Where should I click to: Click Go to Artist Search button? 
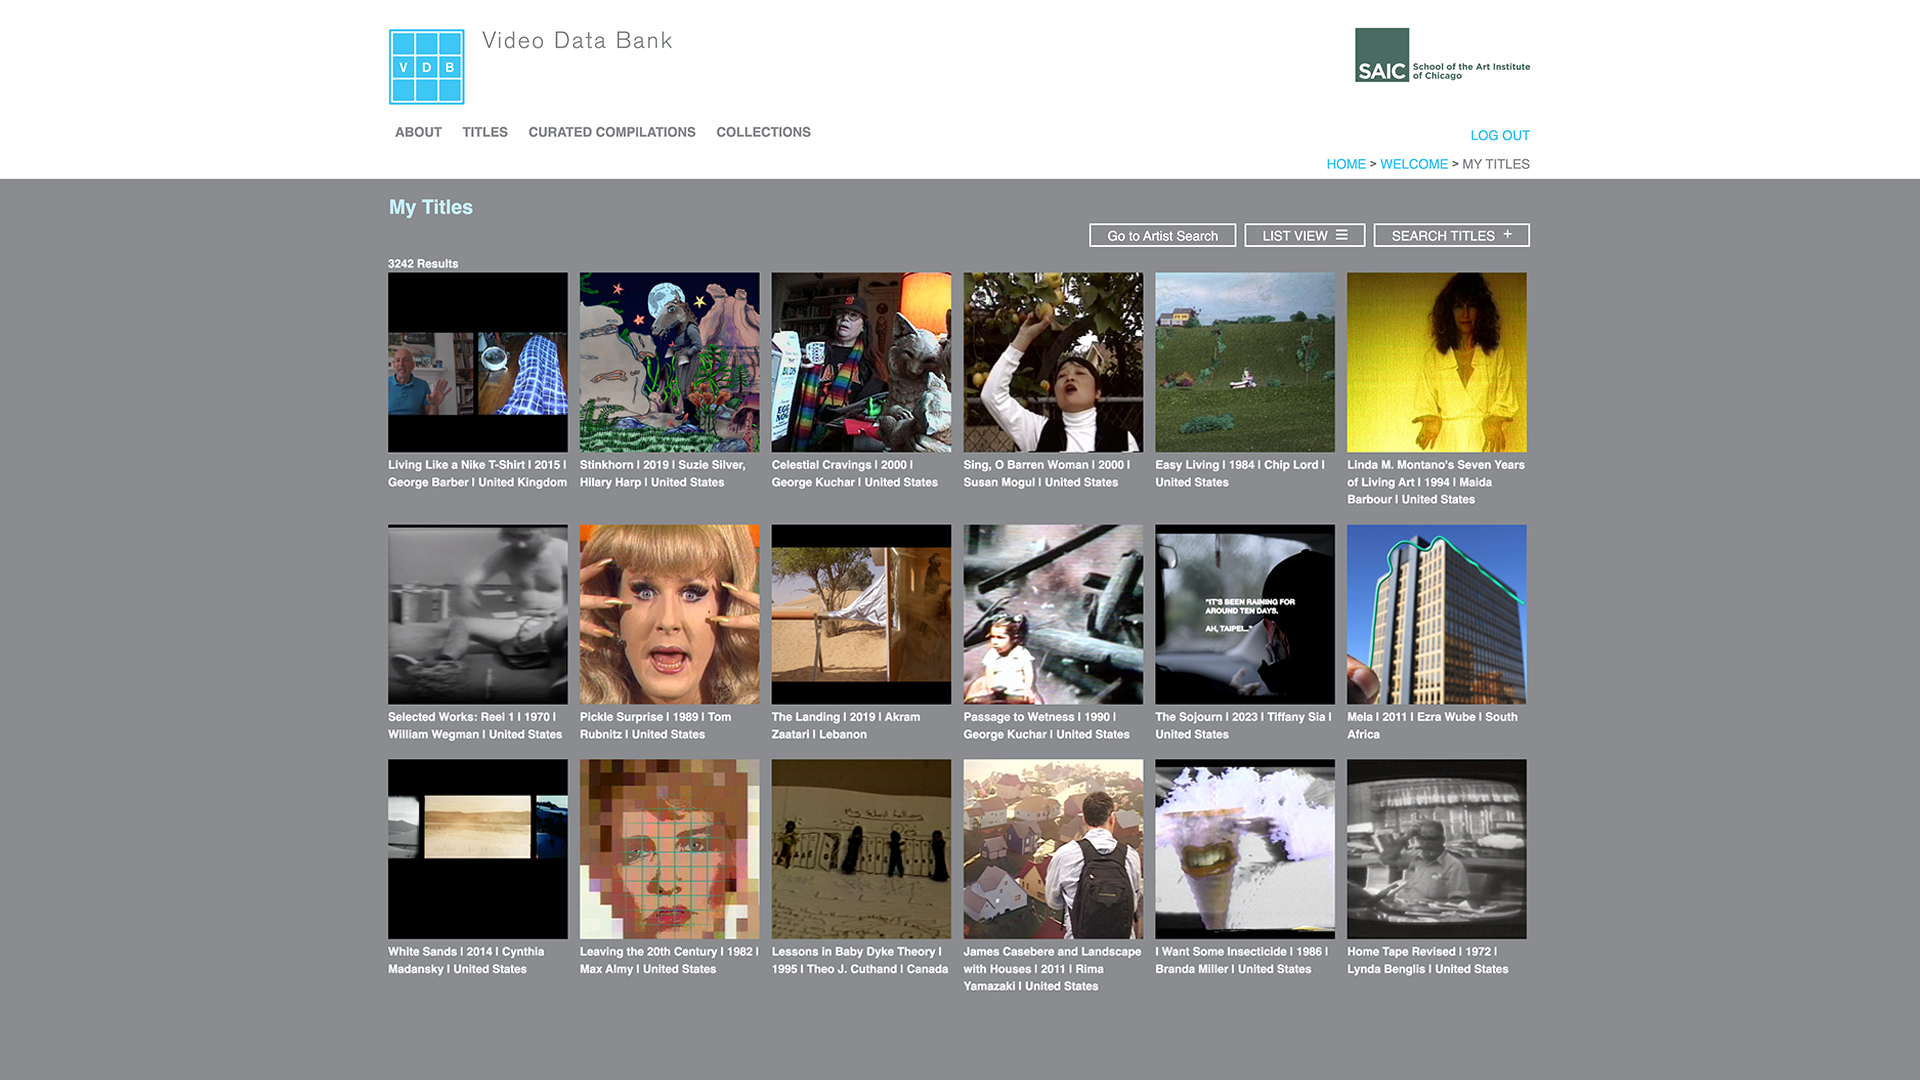(1162, 235)
